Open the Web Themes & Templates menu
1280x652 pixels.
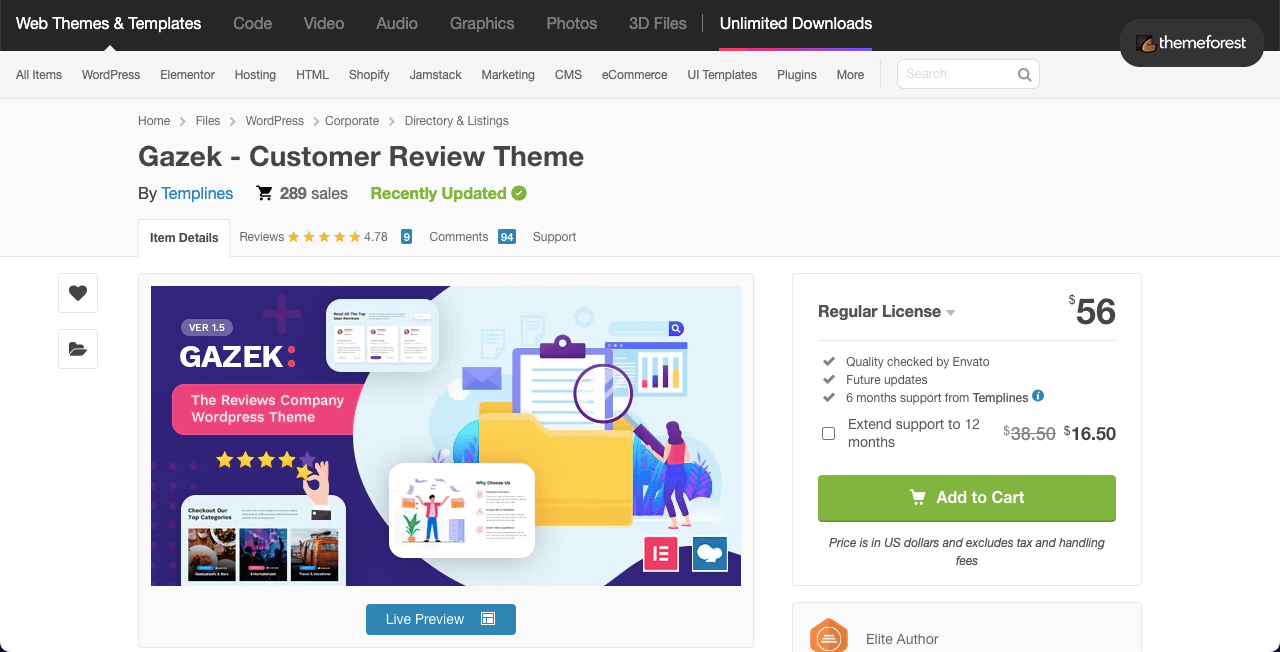coord(108,23)
